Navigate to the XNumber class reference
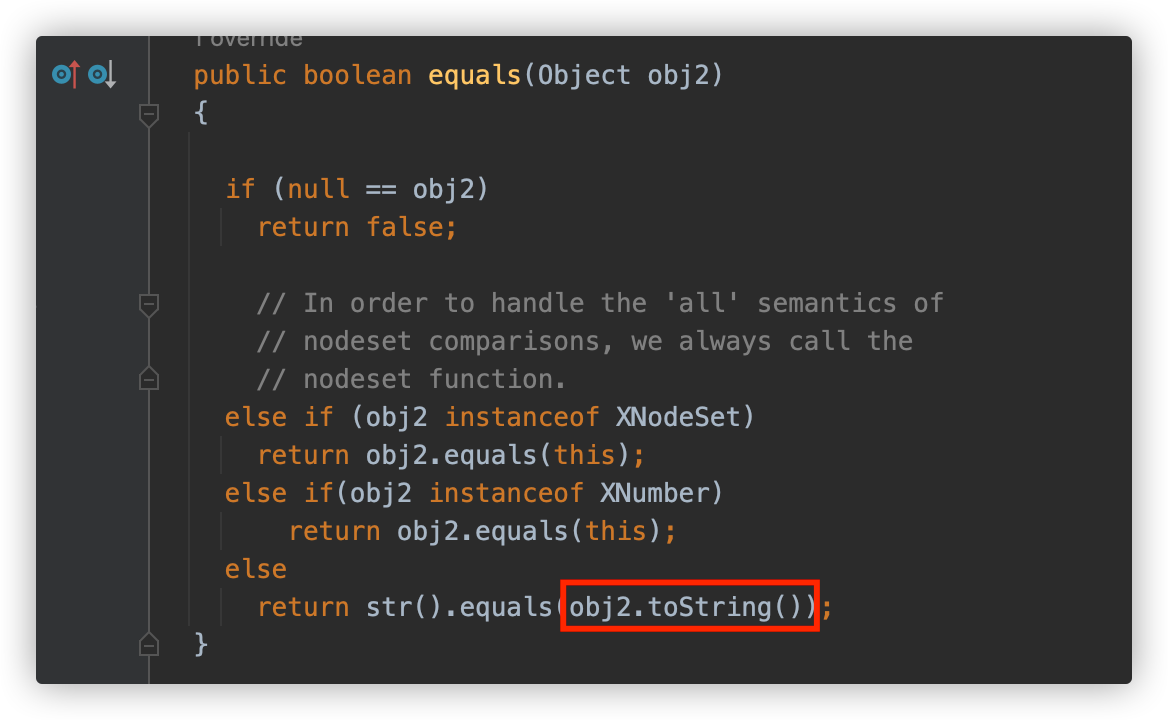 (660, 492)
